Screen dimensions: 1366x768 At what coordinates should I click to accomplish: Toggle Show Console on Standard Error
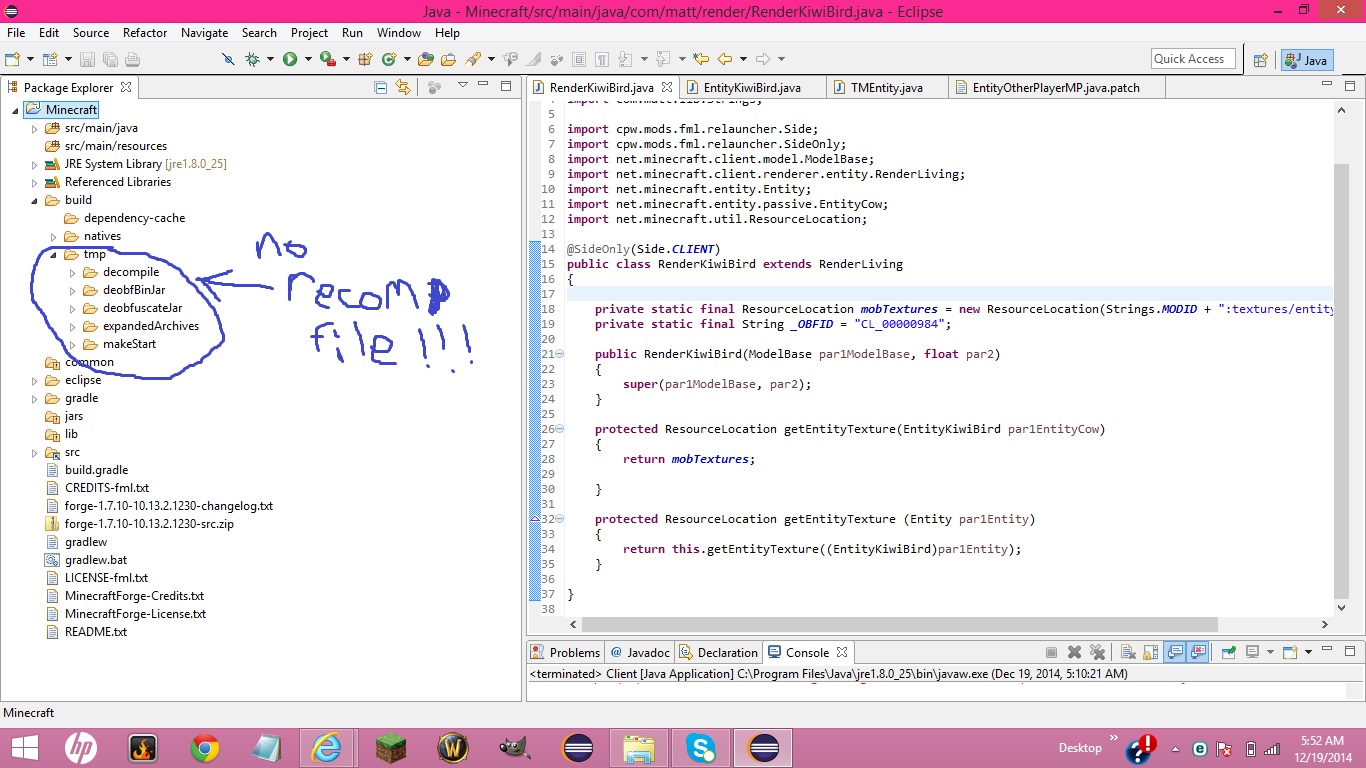point(1198,652)
